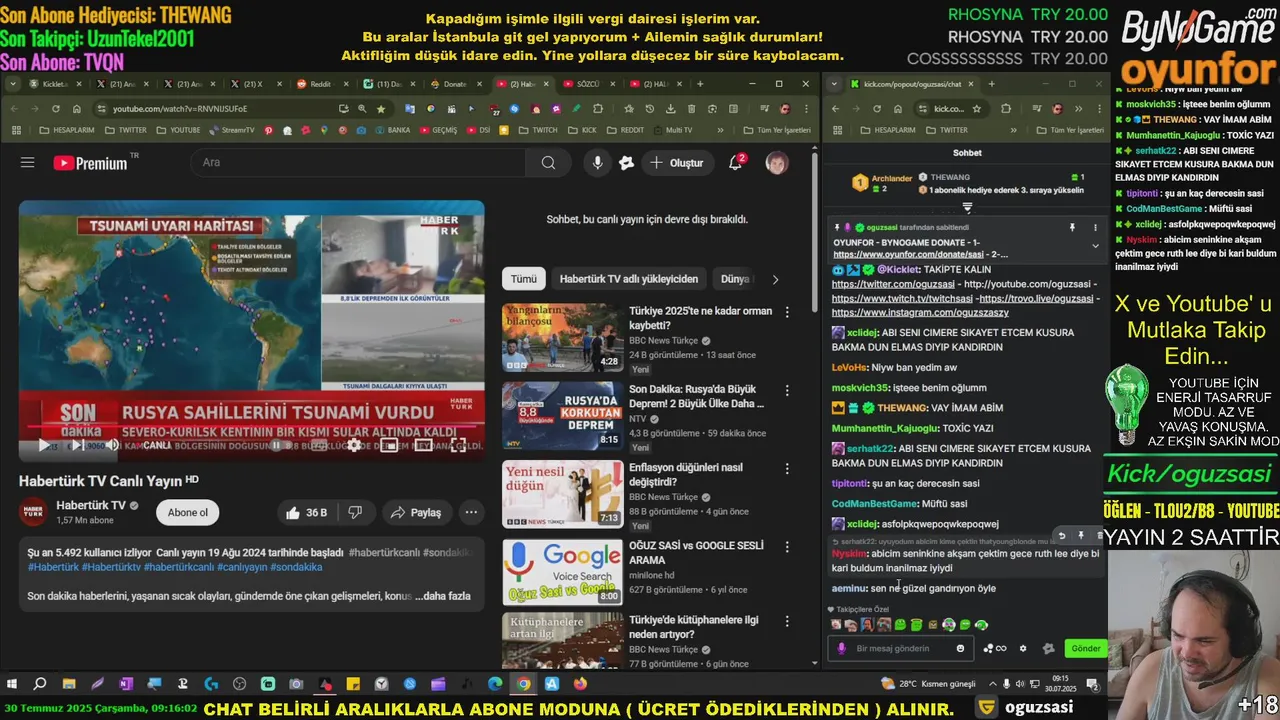The height and width of the screenshot is (720, 1280).
Task: Open video player settings gear
Action: [355, 445]
